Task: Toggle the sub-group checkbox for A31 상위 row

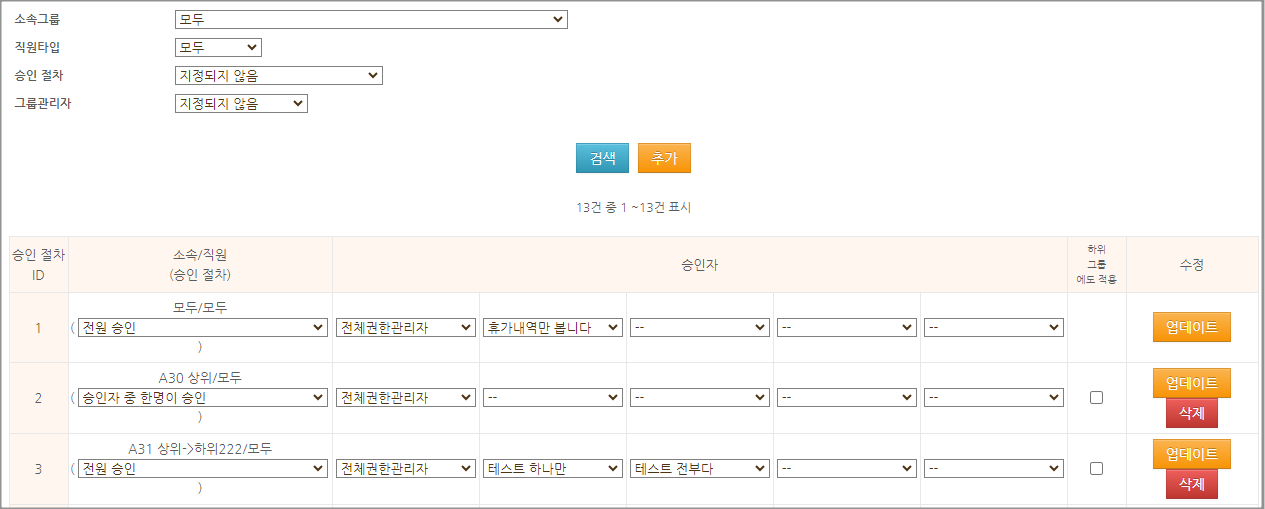Action: click(x=1096, y=468)
